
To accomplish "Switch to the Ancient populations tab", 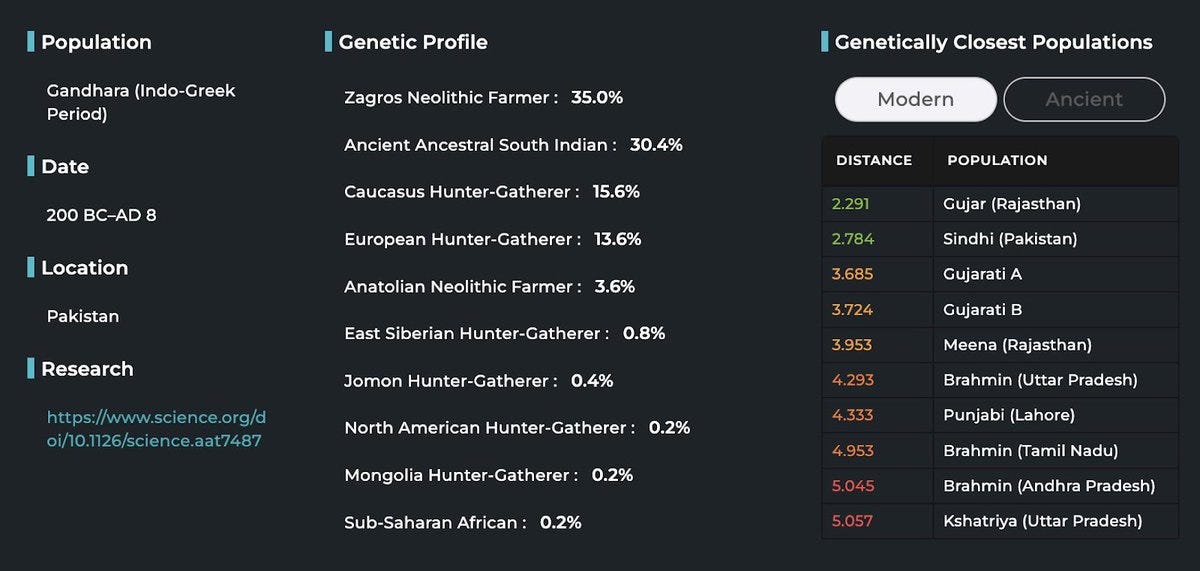I will (x=1084, y=99).
